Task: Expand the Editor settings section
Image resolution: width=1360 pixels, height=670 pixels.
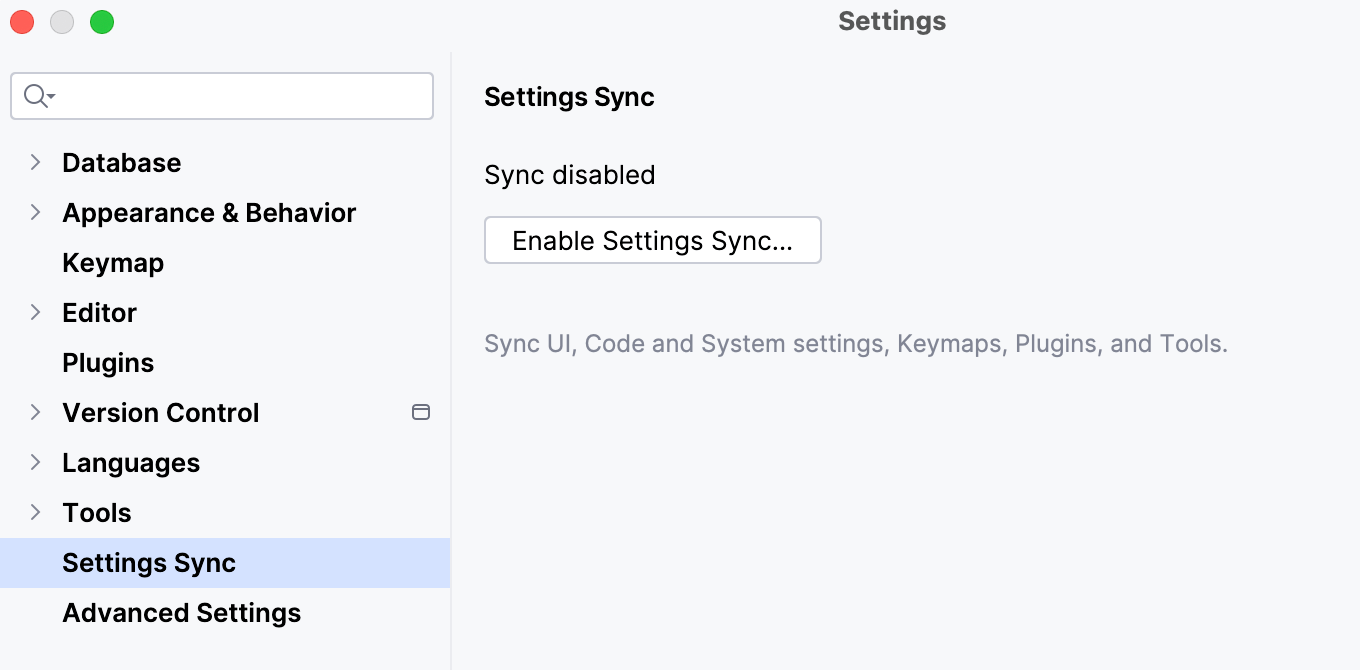Action: 36,312
